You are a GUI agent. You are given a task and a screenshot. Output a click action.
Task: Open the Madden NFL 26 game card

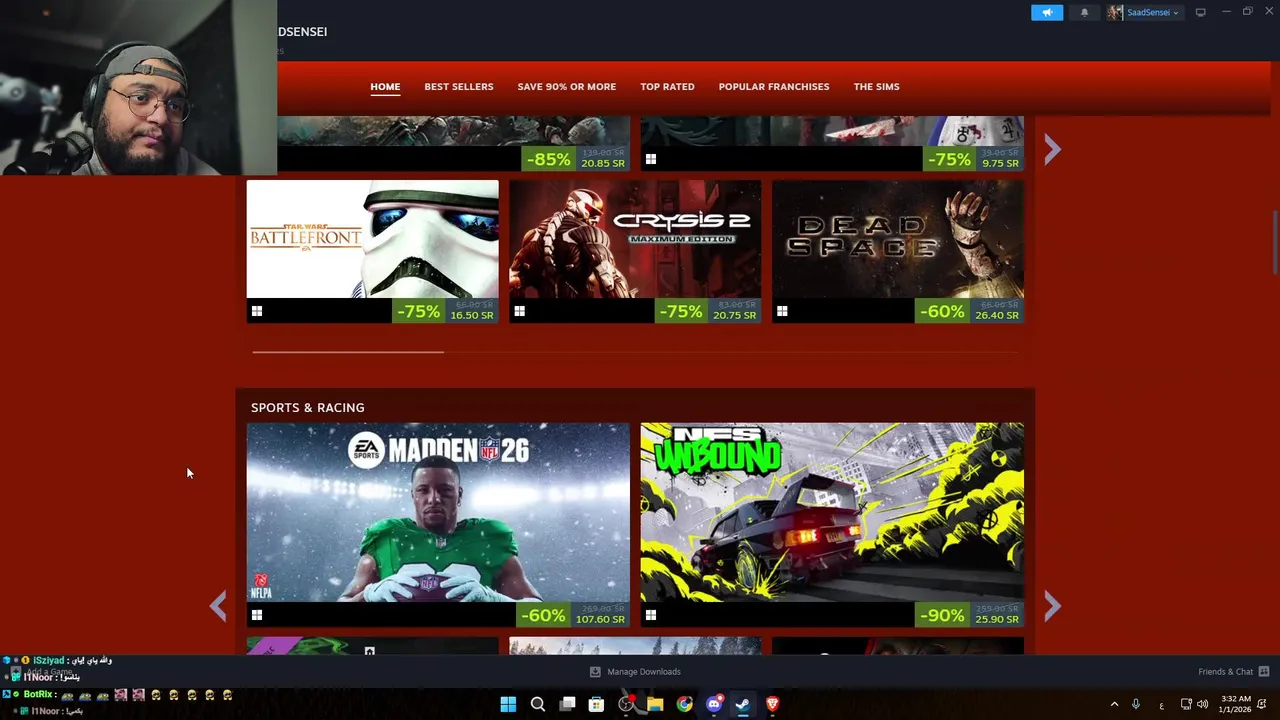click(x=438, y=525)
